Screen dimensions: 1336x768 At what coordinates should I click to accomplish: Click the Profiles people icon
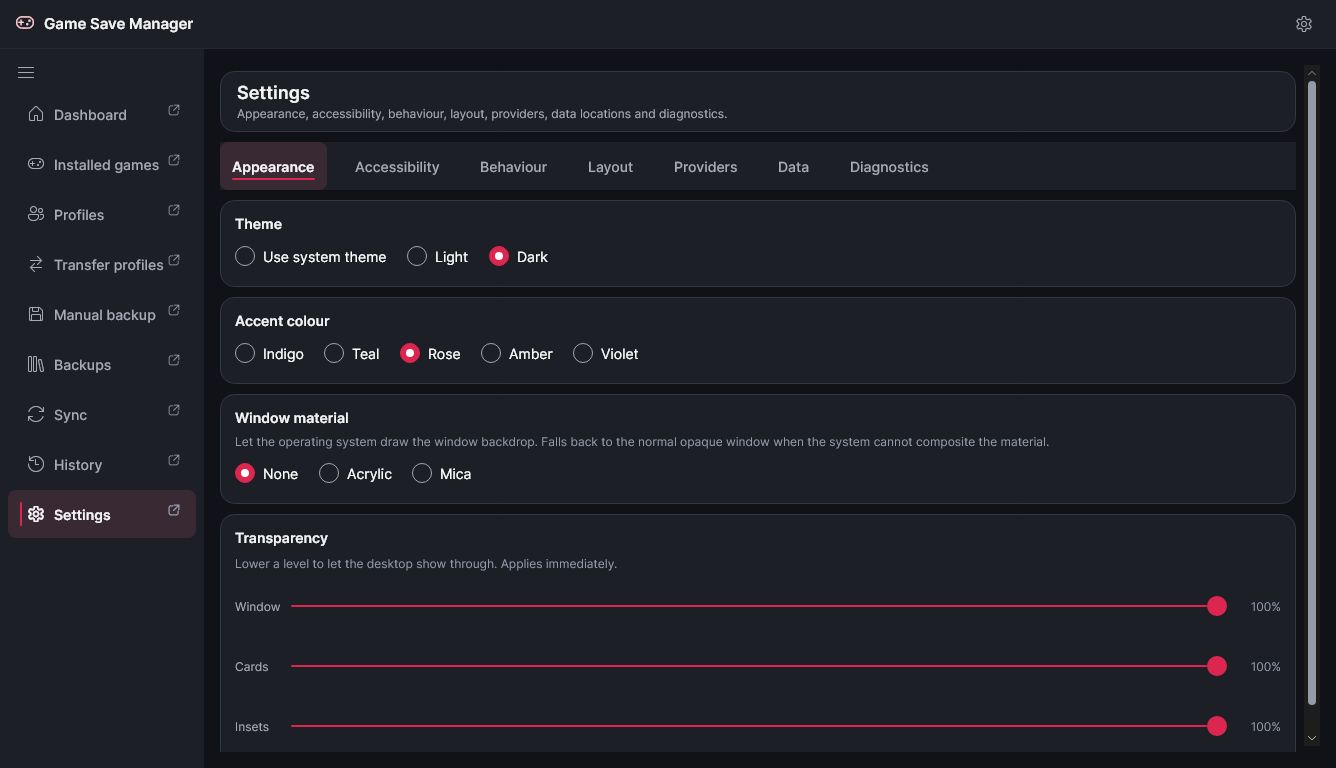click(x=36, y=214)
